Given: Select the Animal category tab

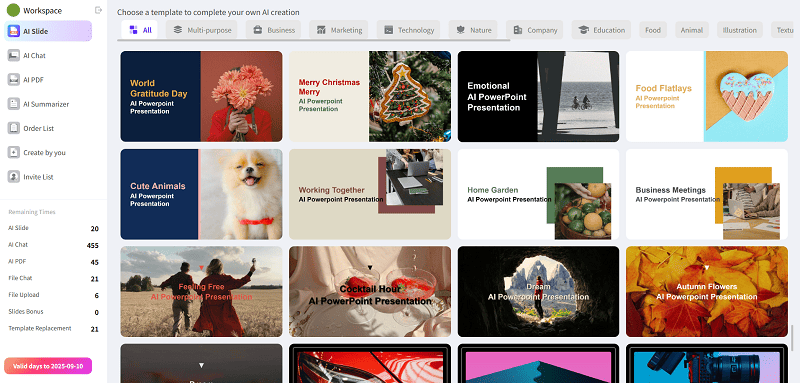Looking at the screenshot, I should [691, 30].
